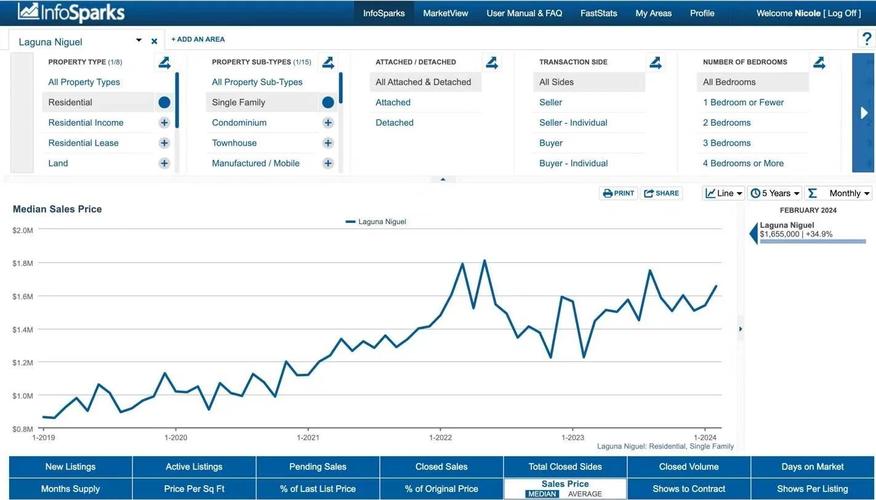Viewport: 876px width, 500px height.
Task: Click the Log Off link
Action: pos(840,13)
